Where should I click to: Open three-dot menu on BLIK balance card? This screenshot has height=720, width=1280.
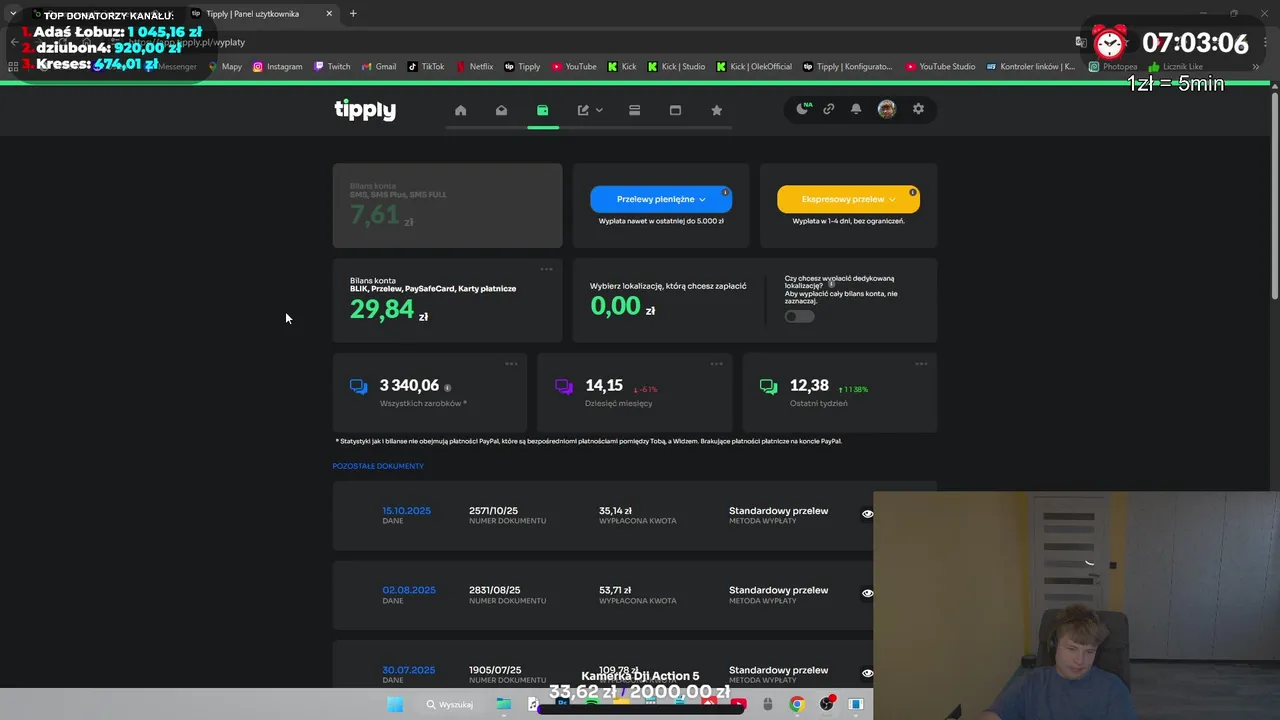pos(546,269)
